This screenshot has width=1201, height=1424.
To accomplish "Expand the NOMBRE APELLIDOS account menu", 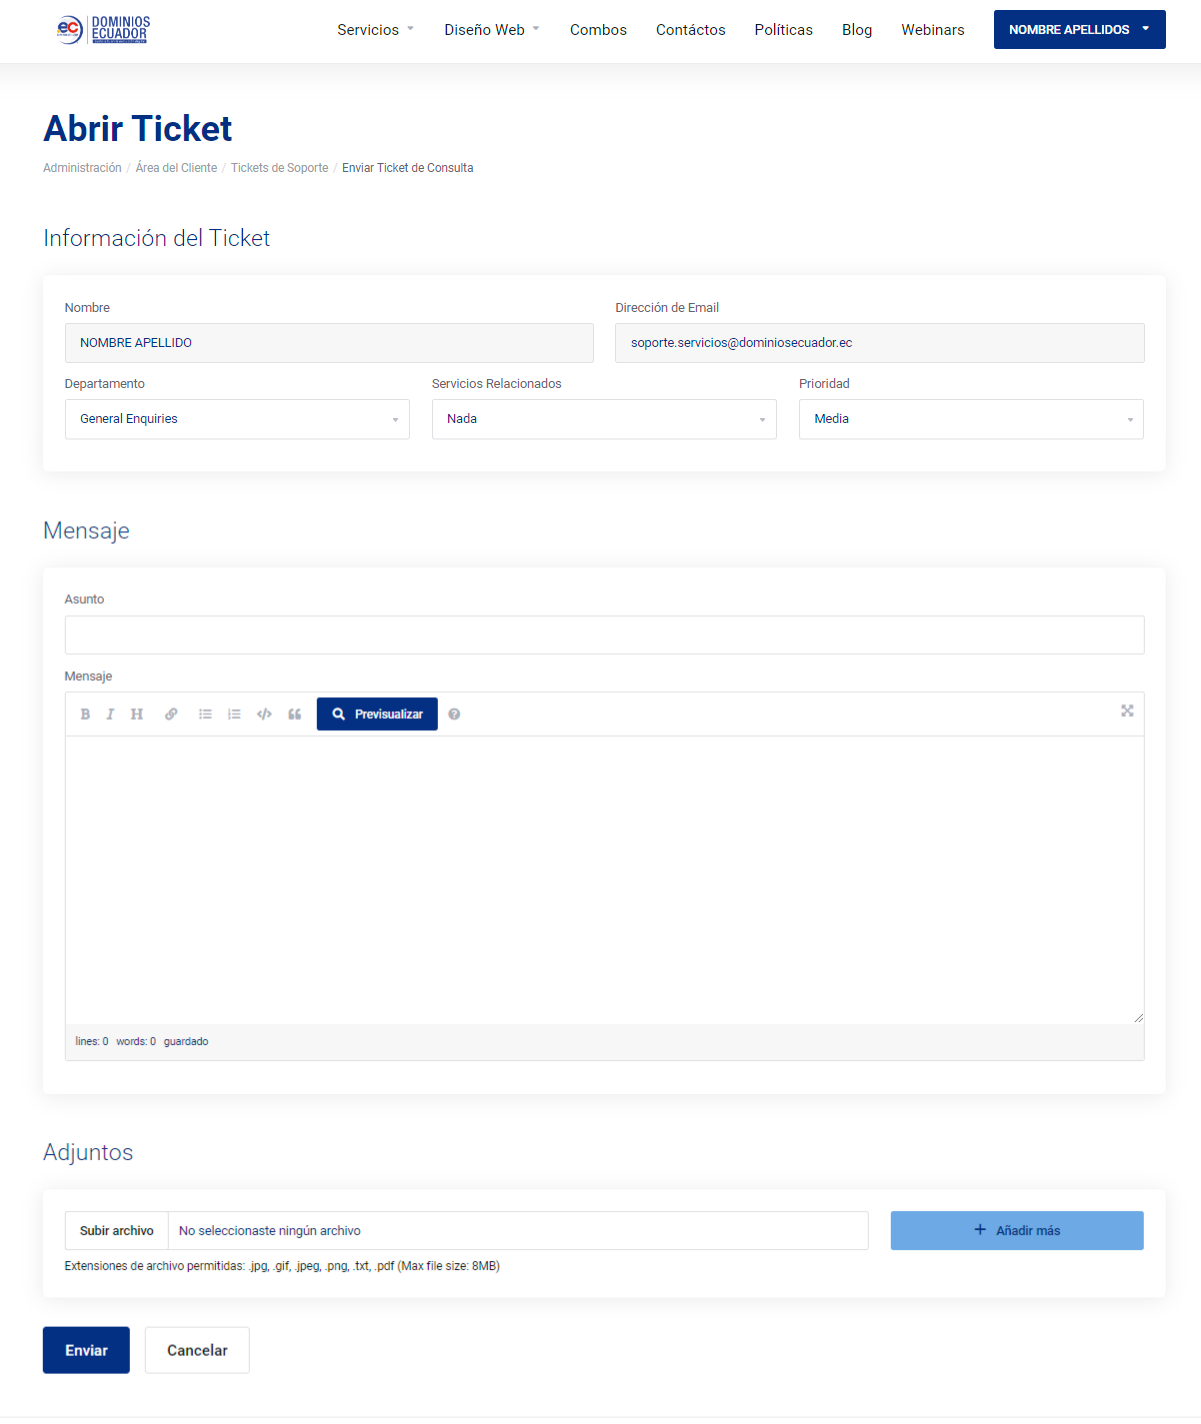I will (1079, 30).
